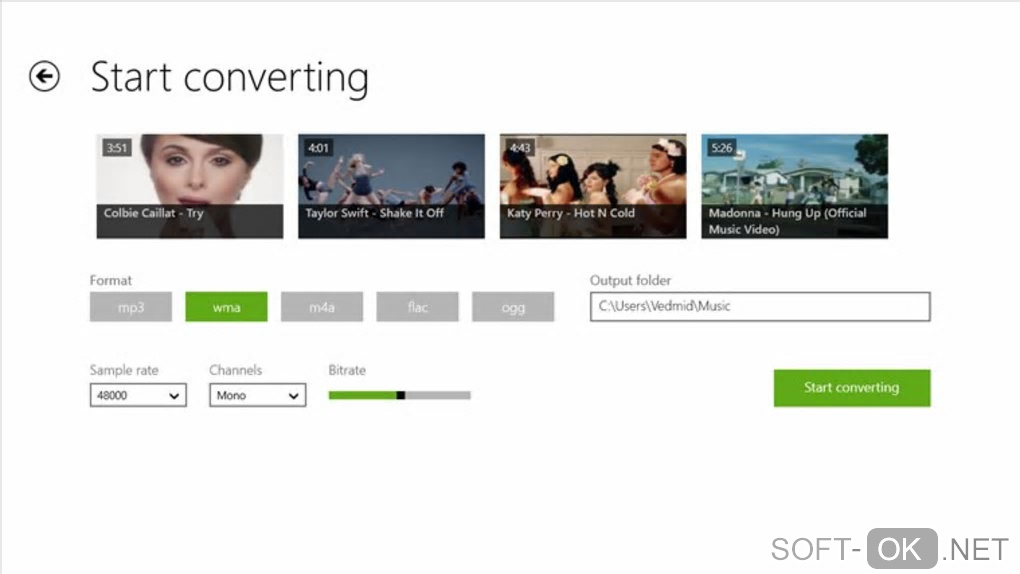Choose the ogg format option
The height and width of the screenshot is (574, 1020).
click(513, 307)
